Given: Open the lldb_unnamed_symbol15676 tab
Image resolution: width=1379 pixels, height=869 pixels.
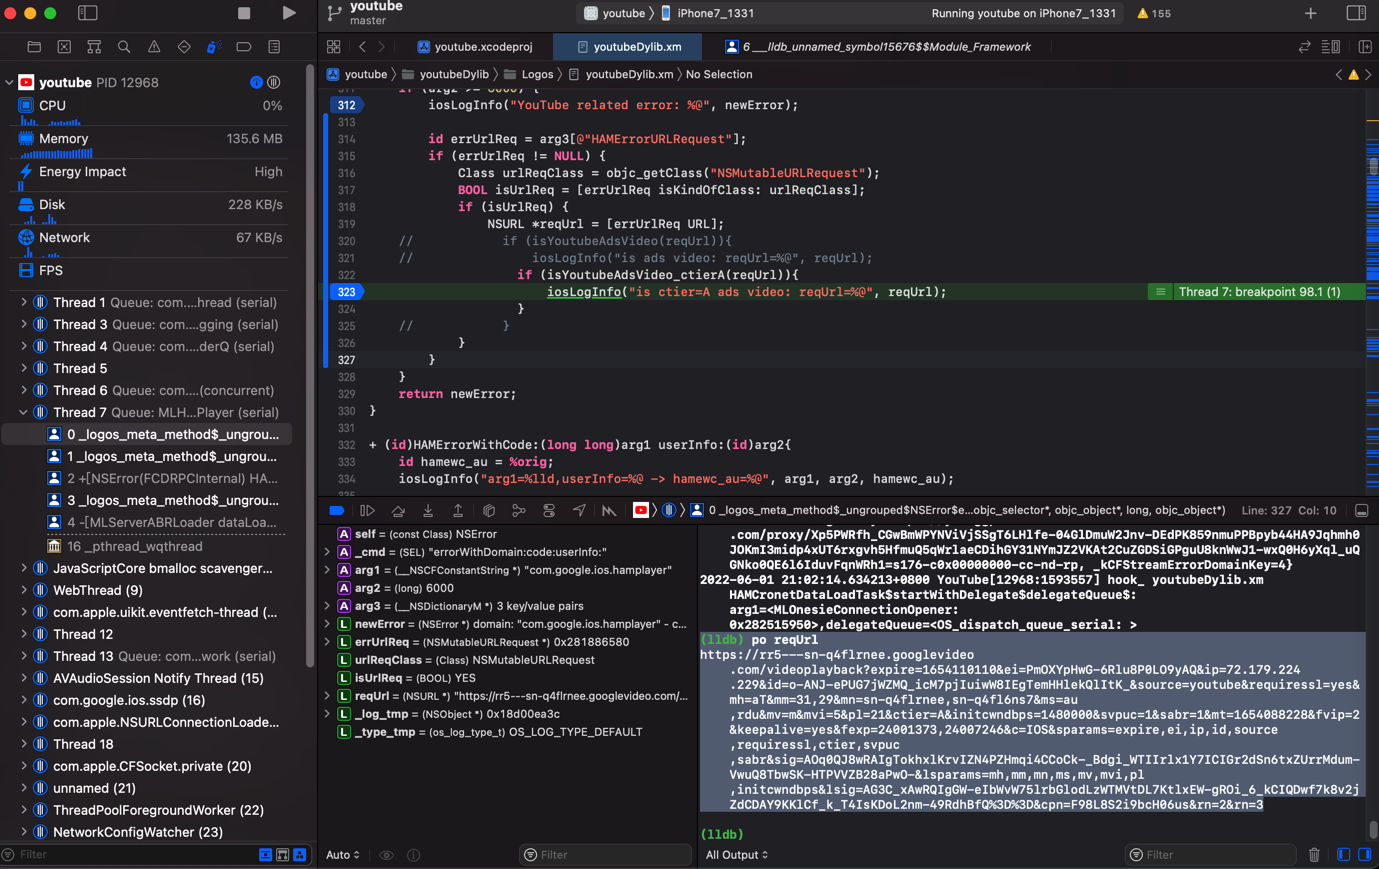Looking at the screenshot, I should pyautogui.click(x=878, y=47).
